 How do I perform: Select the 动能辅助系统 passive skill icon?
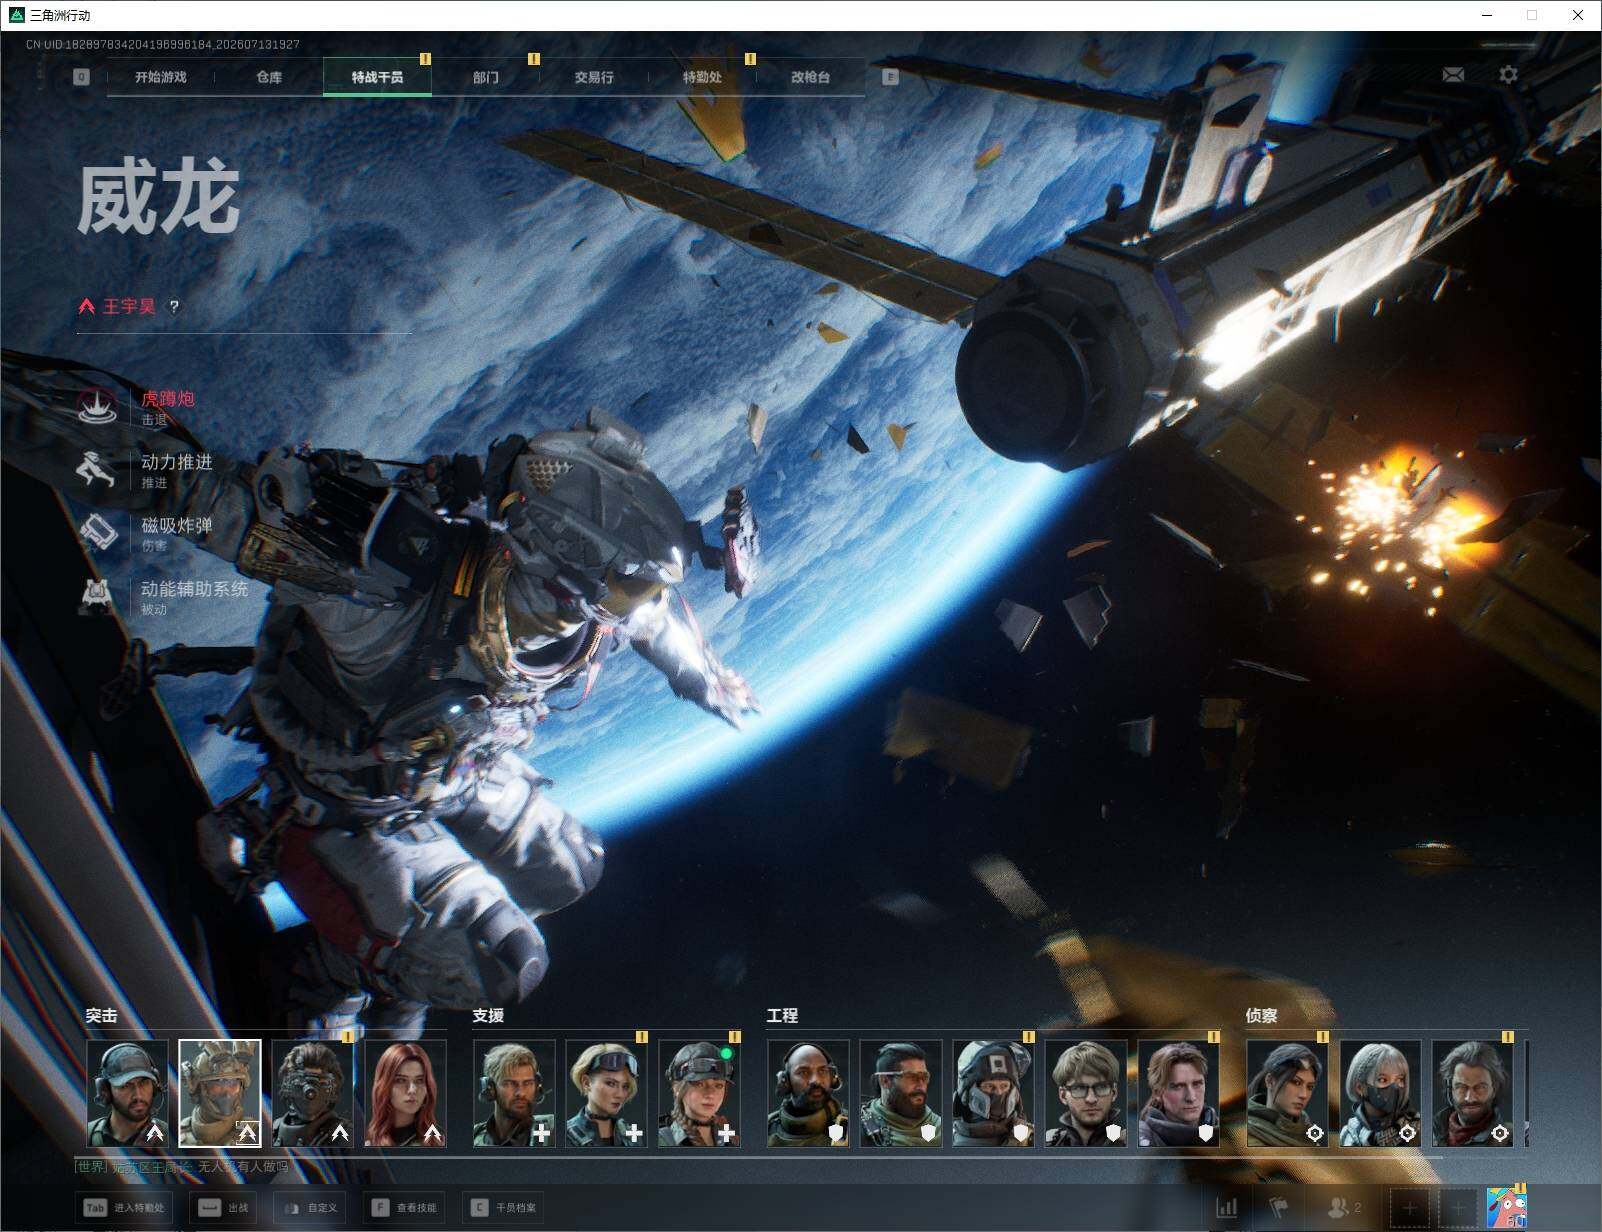97,595
